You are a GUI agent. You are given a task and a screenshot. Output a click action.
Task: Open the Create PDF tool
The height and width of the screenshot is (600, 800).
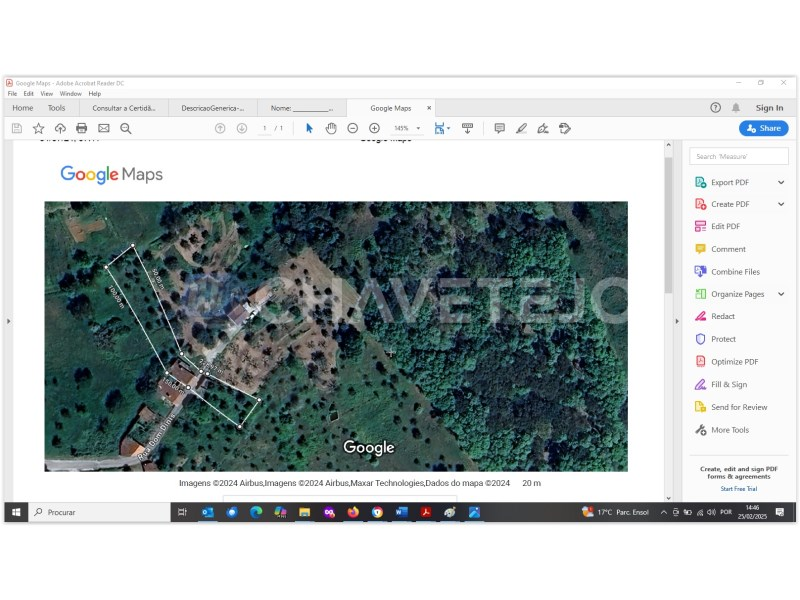(x=730, y=204)
